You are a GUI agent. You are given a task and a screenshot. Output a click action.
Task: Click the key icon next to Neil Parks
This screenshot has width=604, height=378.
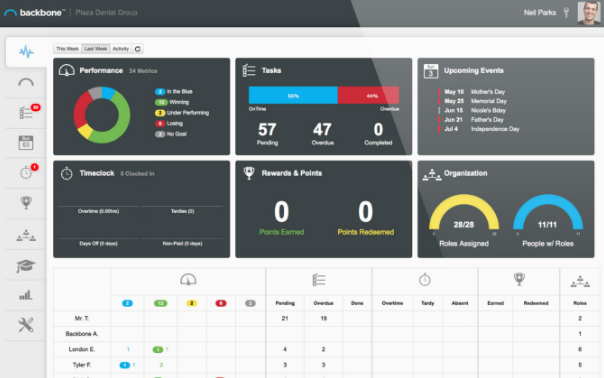(x=566, y=12)
